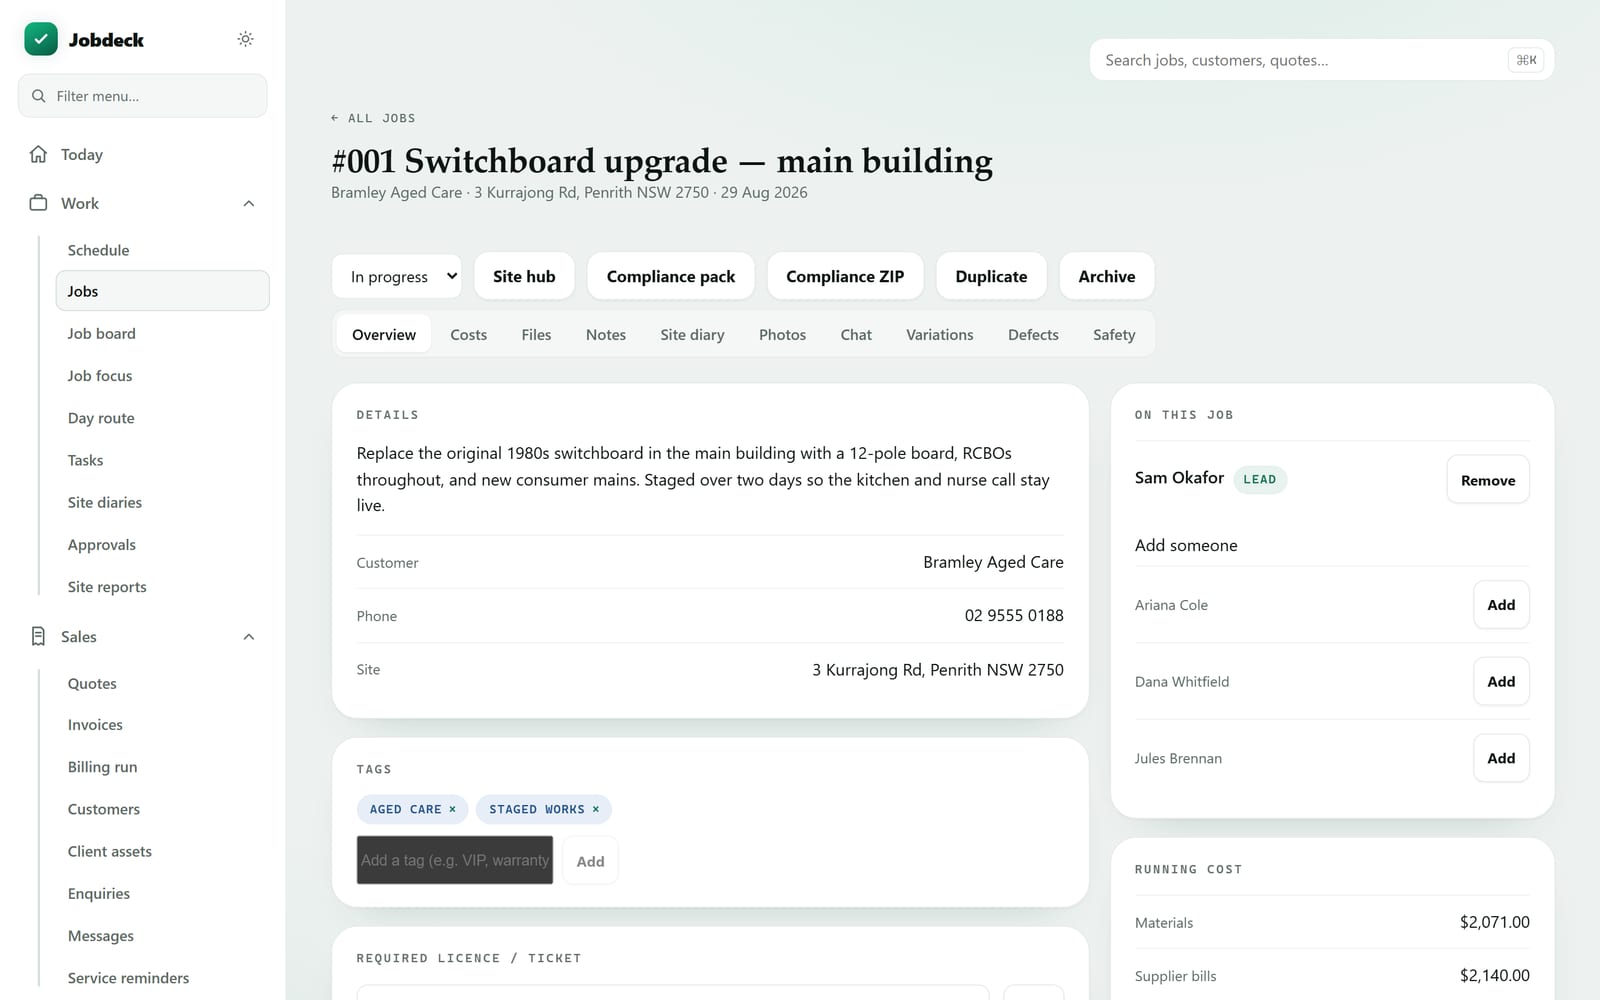Open the In progress status dropdown
Viewport: 1600px width, 1000px height.
(397, 276)
